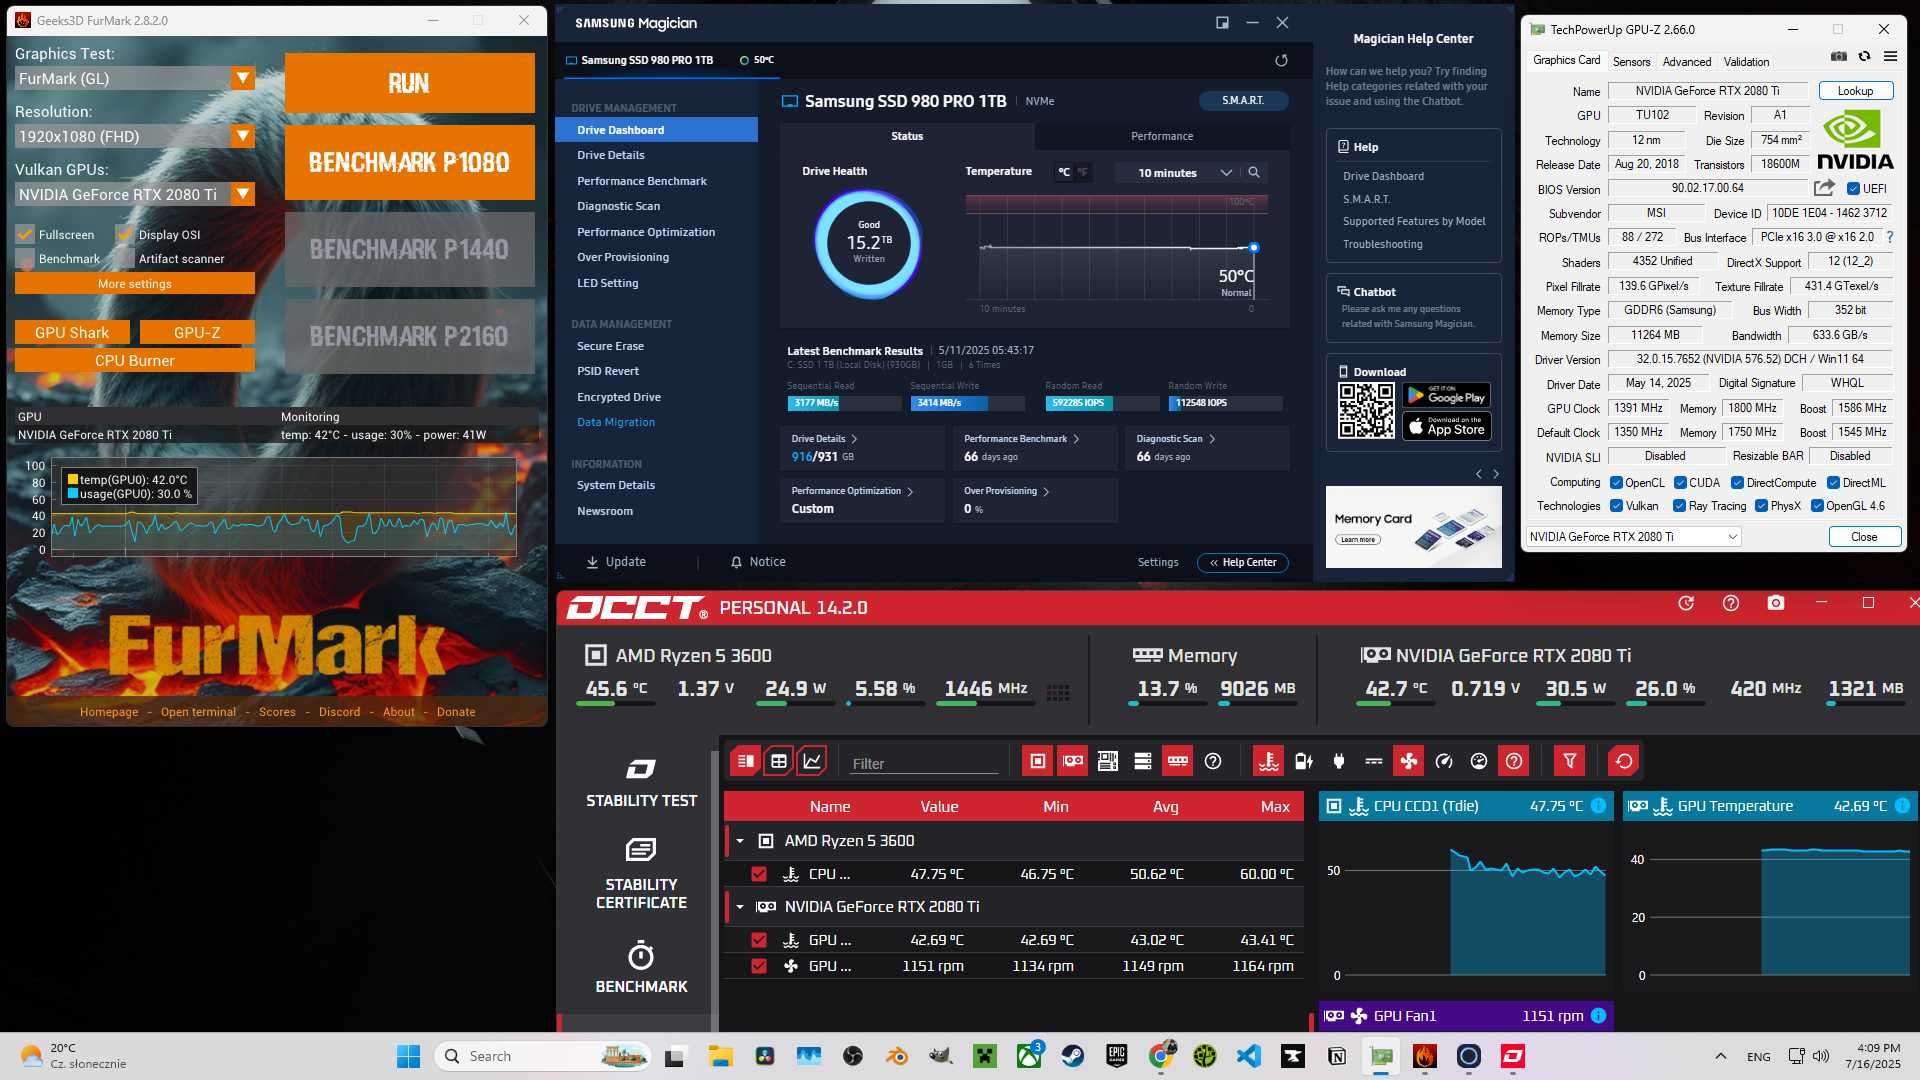1920x1080 pixels.
Task: Click OCCT GPU filter icon in toolbar
Action: click(x=1073, y=762)
